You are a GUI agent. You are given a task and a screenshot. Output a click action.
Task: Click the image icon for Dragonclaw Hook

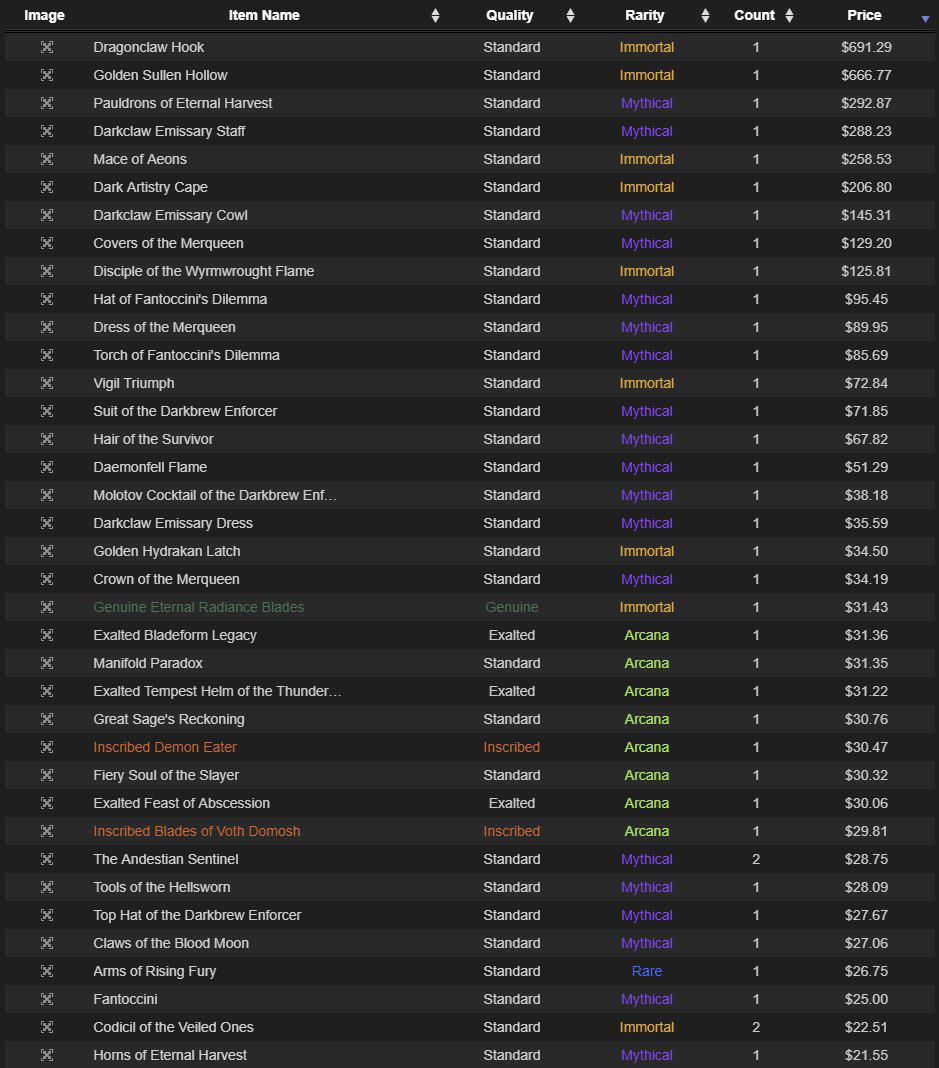click(x=46, y=47)
